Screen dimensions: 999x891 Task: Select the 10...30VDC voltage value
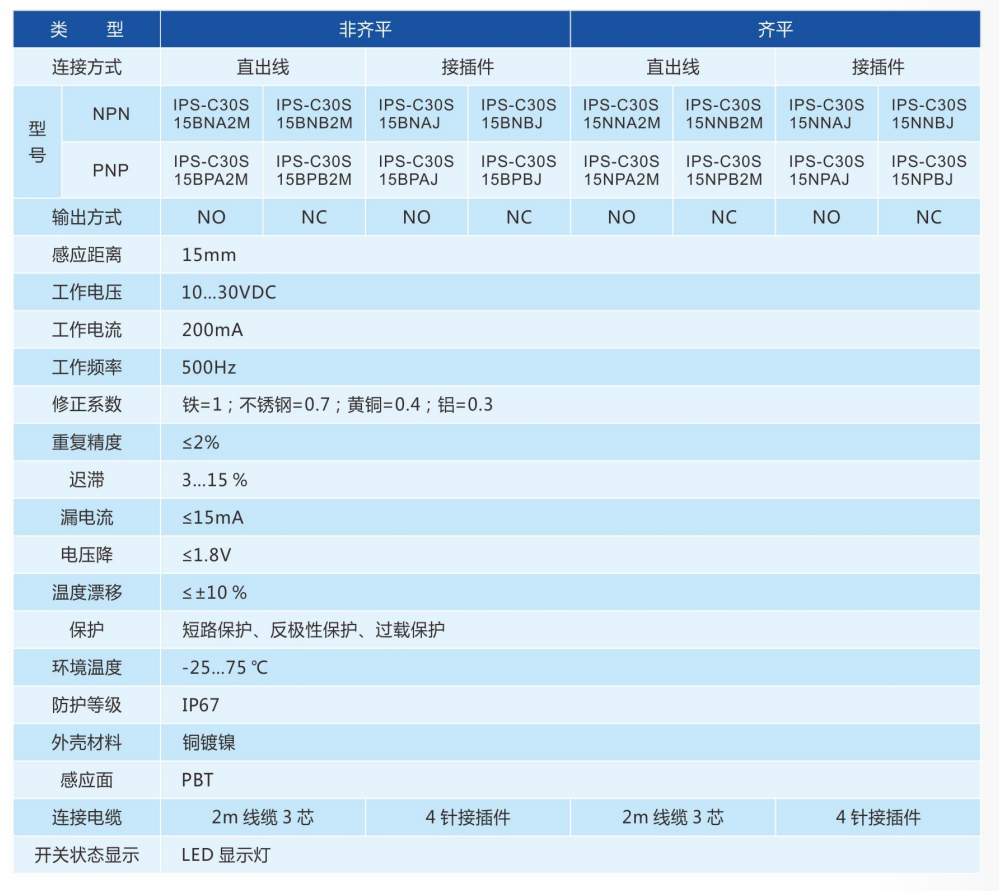[229, 292]
